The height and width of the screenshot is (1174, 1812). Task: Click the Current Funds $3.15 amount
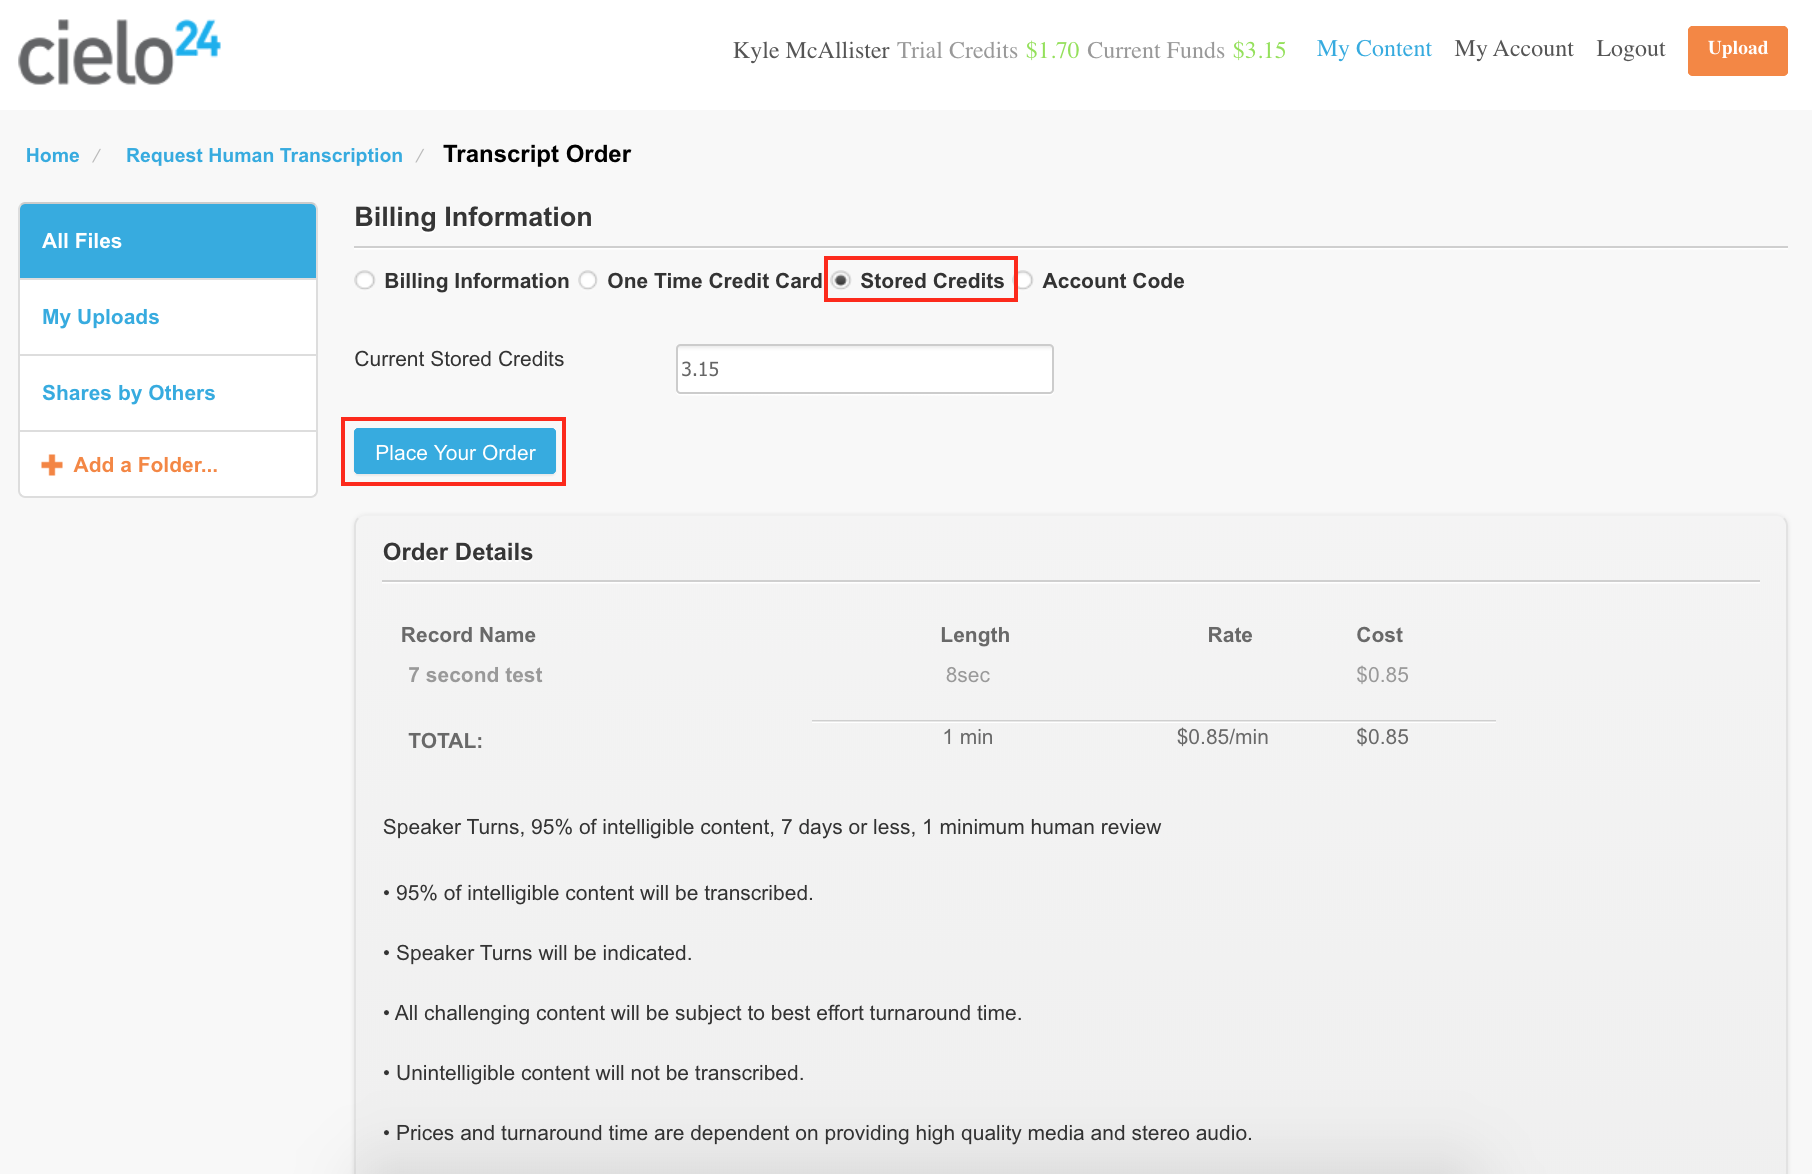tap(1259, 50)
